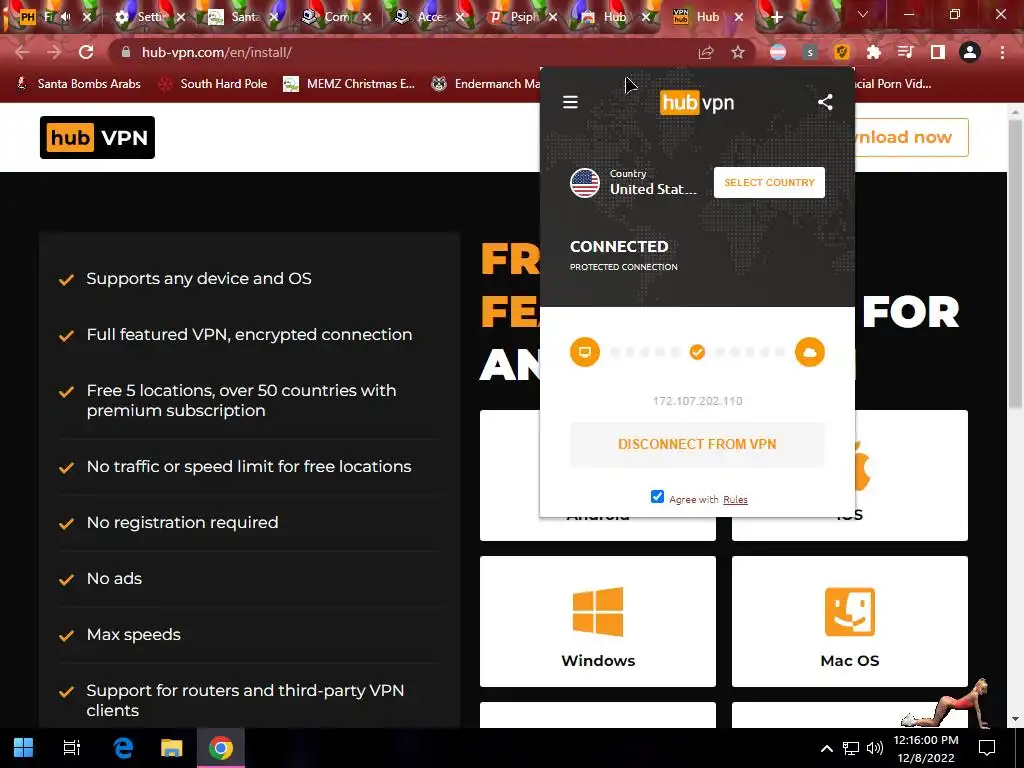
Task: Uncheck the Agree with Rules checkbox
Action: [657, 497]
